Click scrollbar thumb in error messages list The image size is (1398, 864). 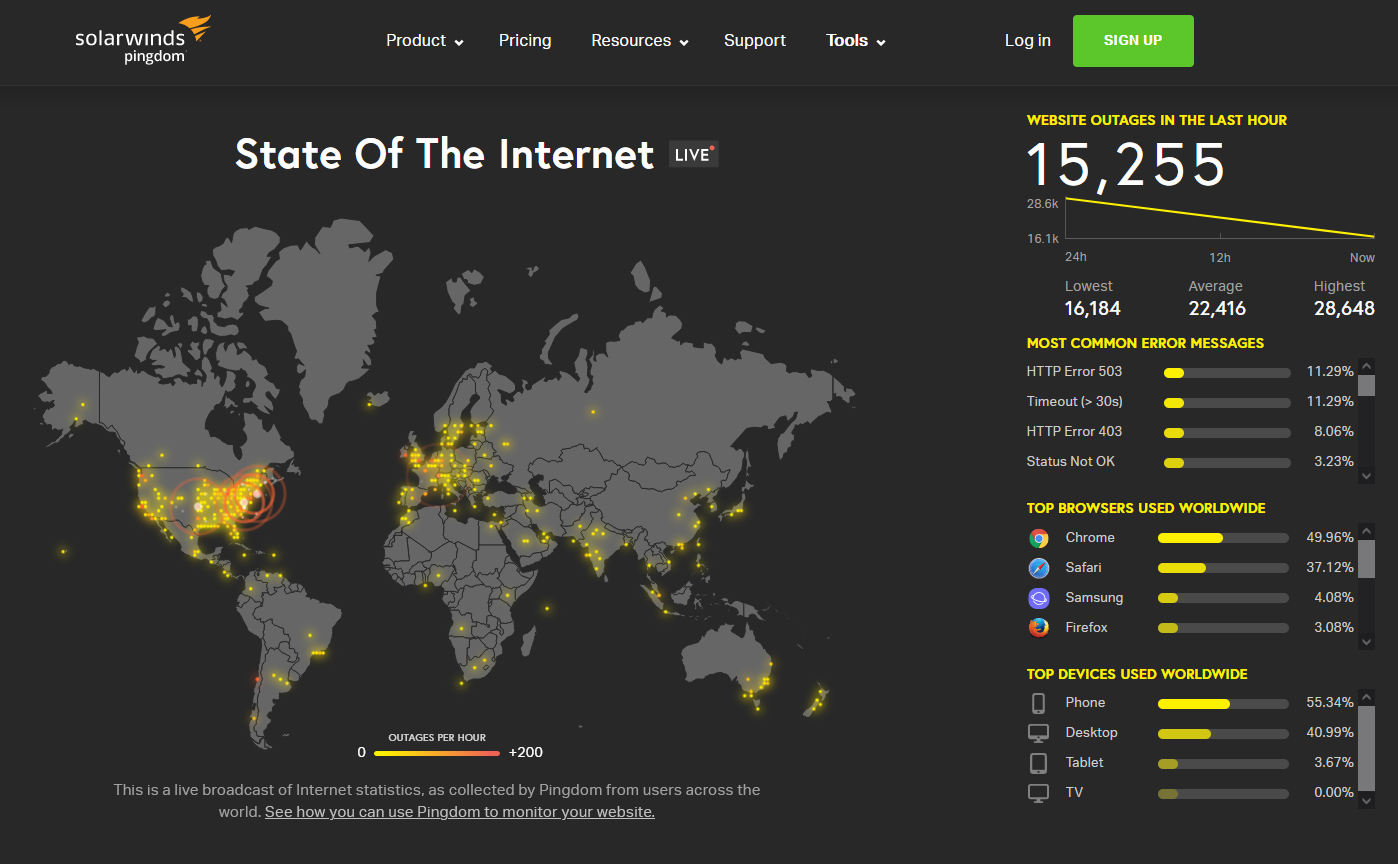(x=1367, y=385)
